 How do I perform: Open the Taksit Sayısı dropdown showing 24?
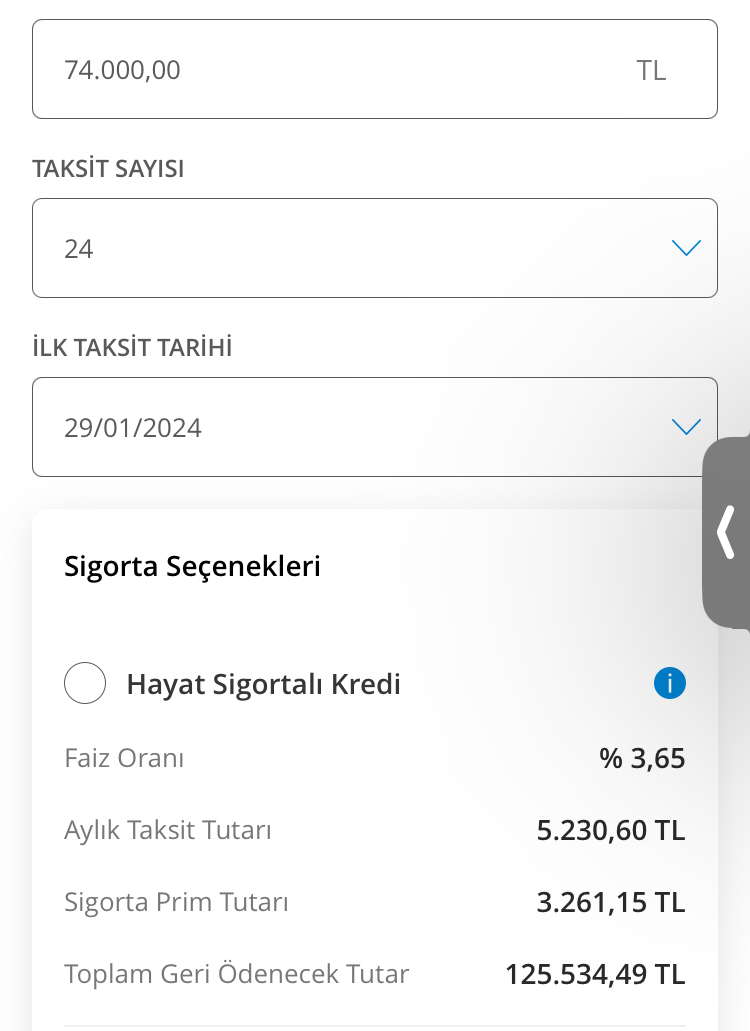pyautogui.click(x=375, y=248)
